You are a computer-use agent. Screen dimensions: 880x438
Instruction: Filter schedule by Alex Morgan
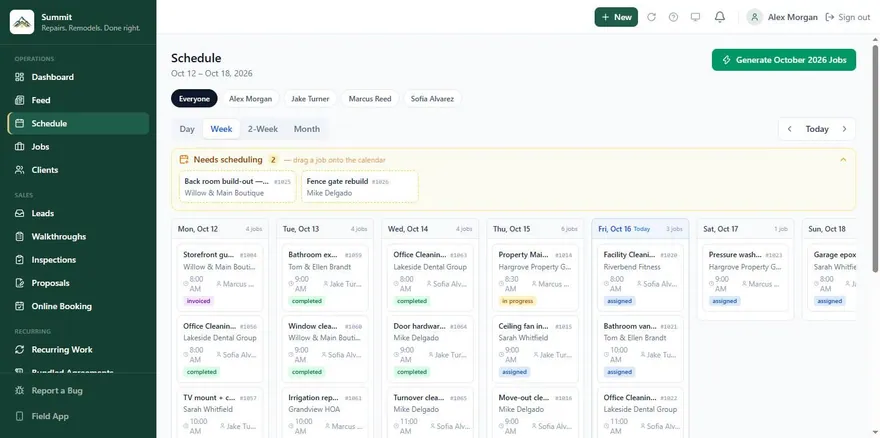(x=250, y=98)
